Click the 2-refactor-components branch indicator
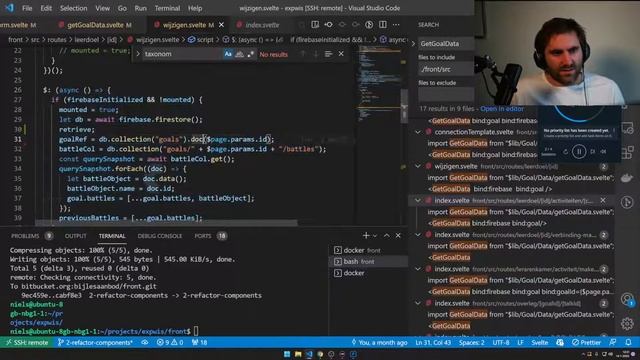This screenshot has height=360, width=640. [x=95, y=342]
